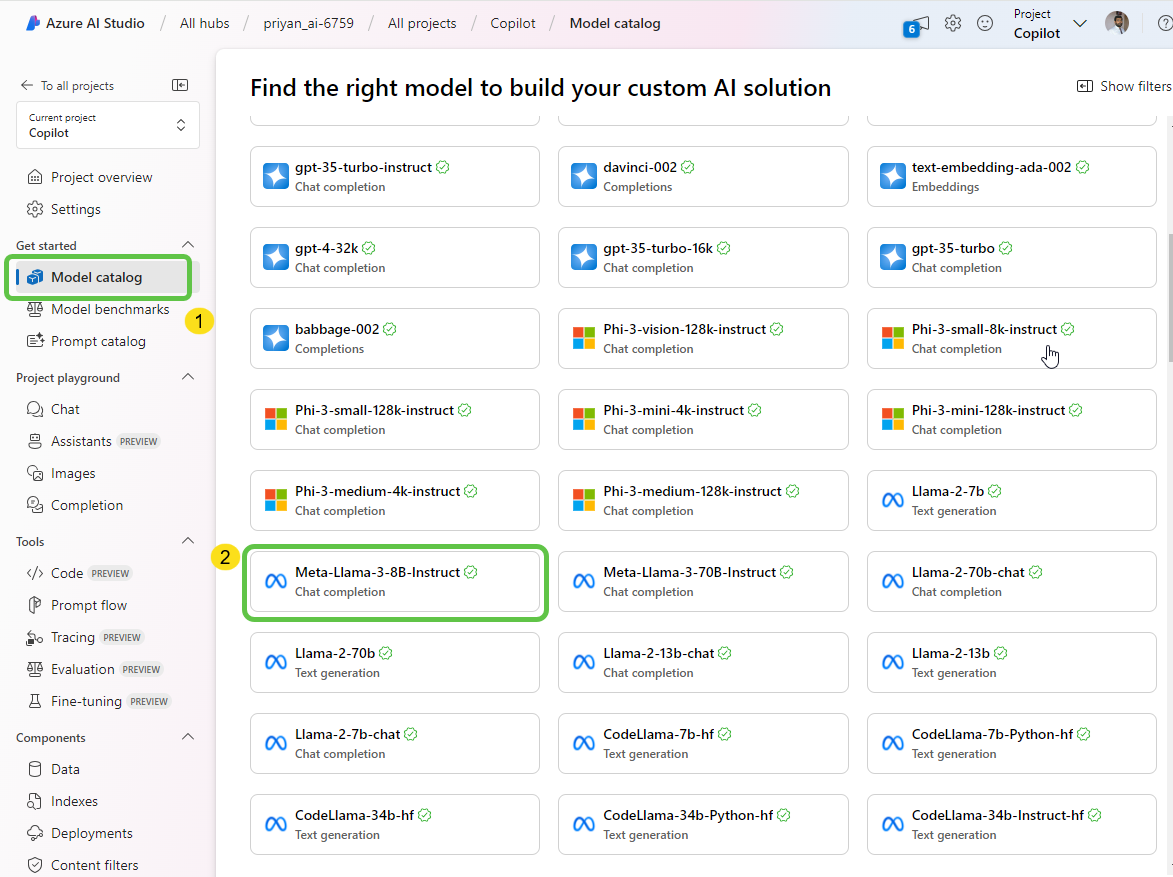Open the Phi-3-vision-128k-instruct model card
This screenshot has width=1173, height=877.
(x=703, y=338)
